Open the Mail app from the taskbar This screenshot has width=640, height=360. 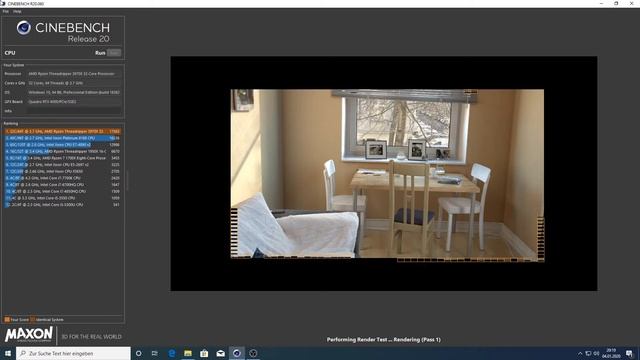(x=220, y=353)
